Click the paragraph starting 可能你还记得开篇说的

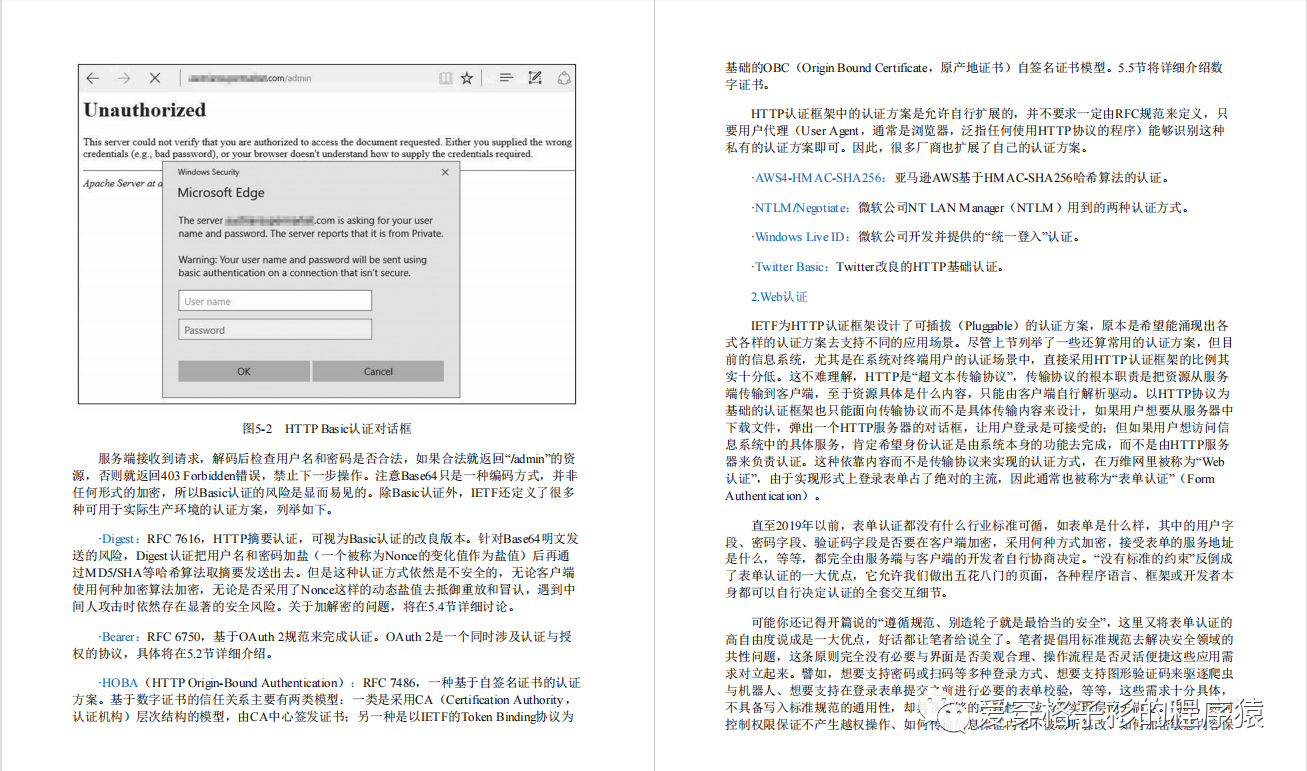(978, 674)
